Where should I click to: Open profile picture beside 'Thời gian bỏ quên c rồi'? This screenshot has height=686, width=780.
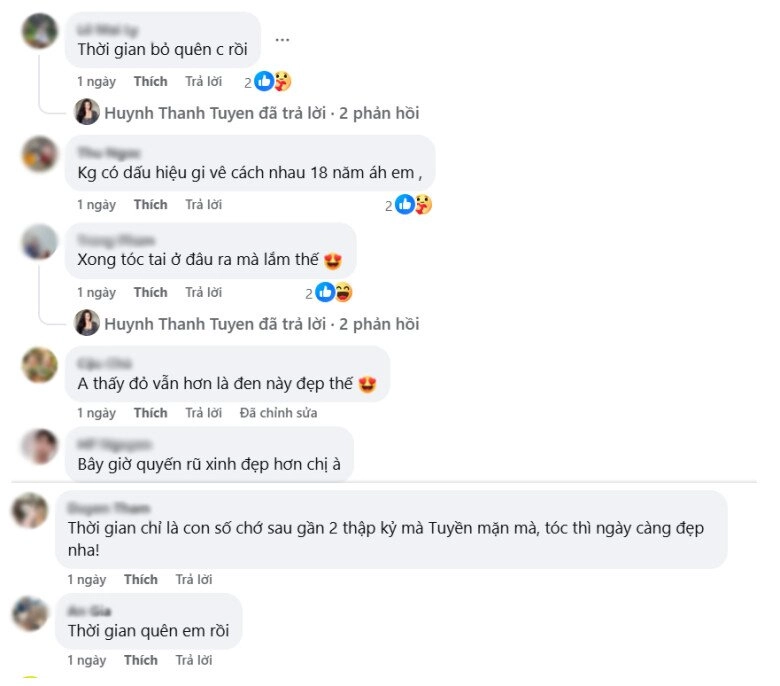pyautogui.click(x=40, y=31)
